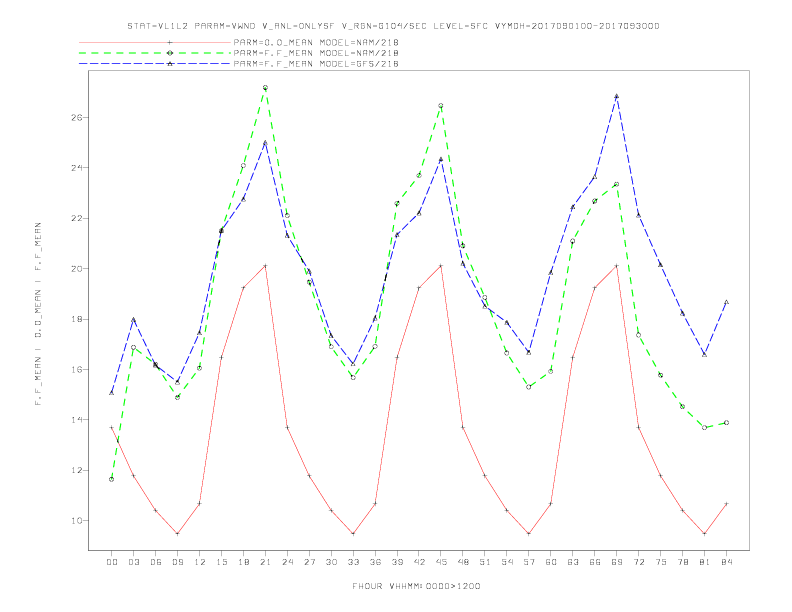Click x-axis tick label 18
This screenshot has height=612, width=792.
(x=243, y=562)
